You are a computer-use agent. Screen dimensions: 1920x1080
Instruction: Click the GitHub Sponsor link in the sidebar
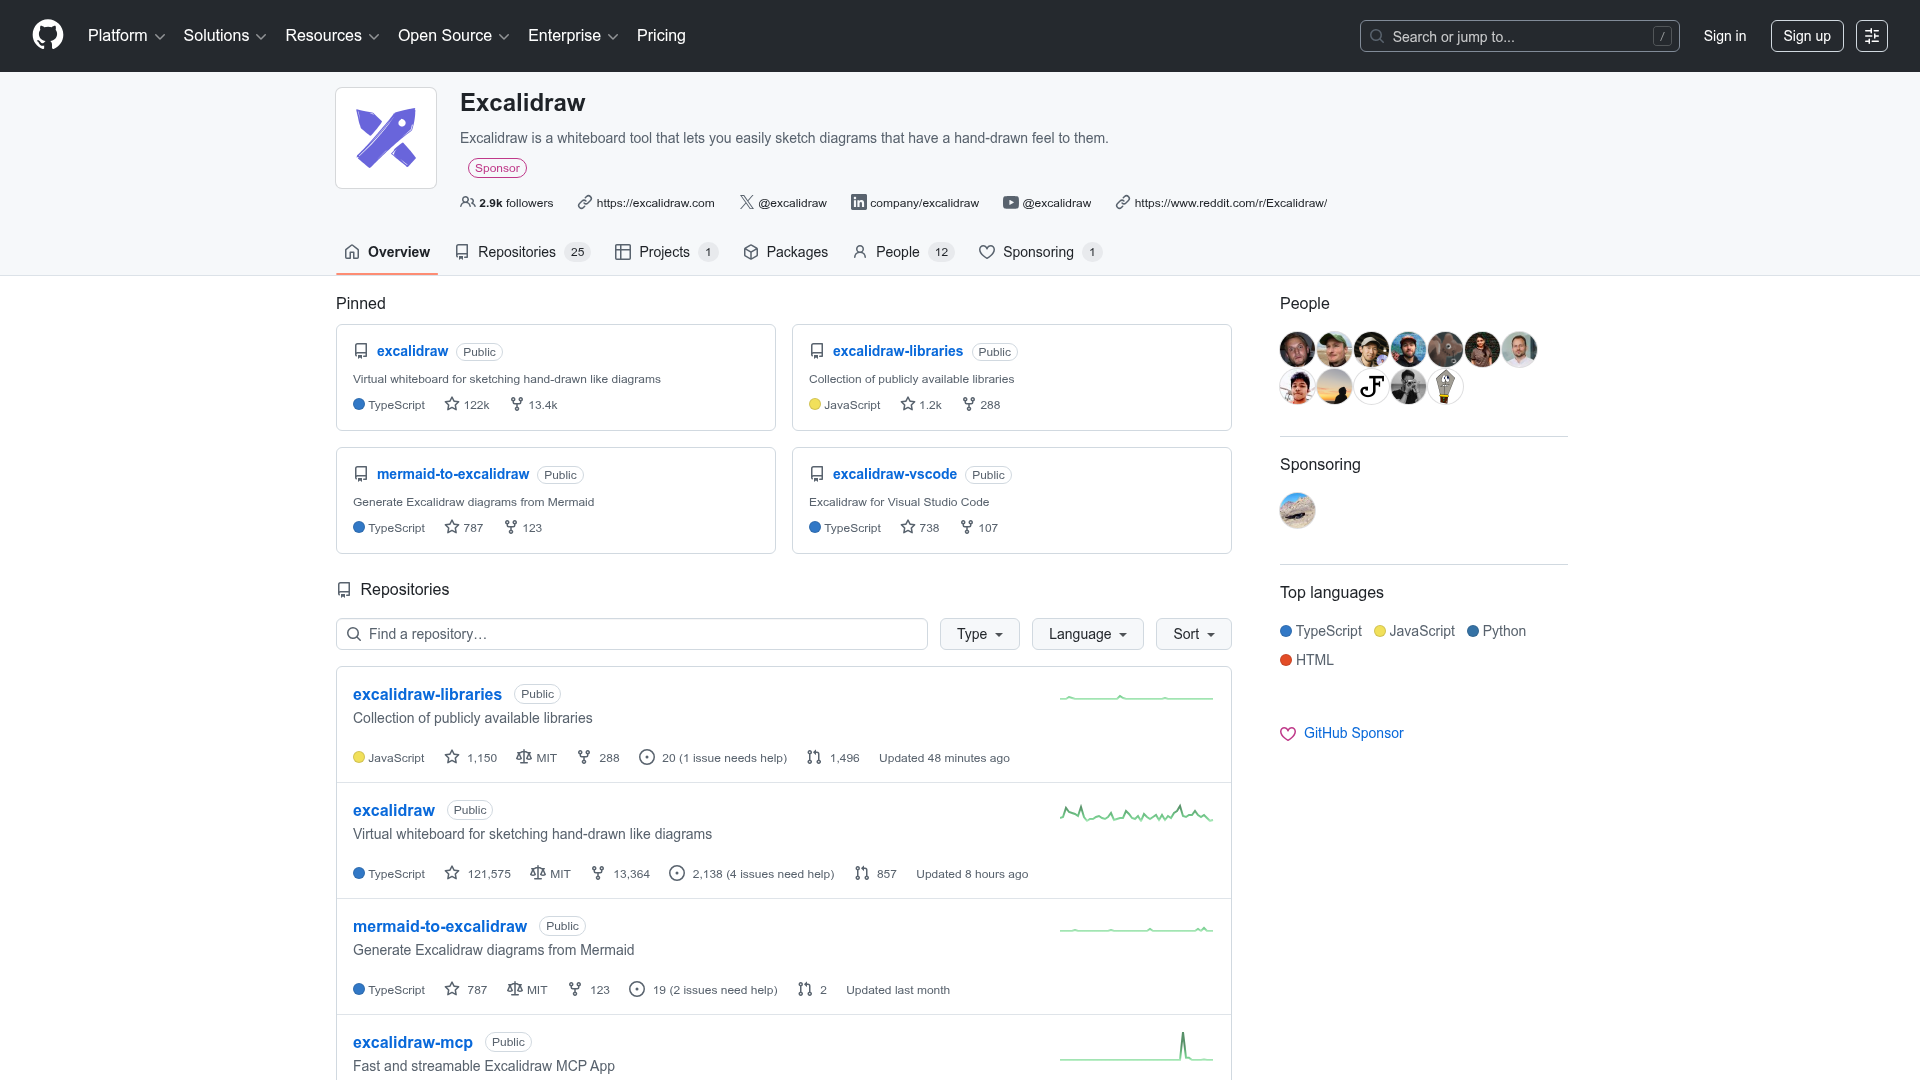tap(1352, 733)
